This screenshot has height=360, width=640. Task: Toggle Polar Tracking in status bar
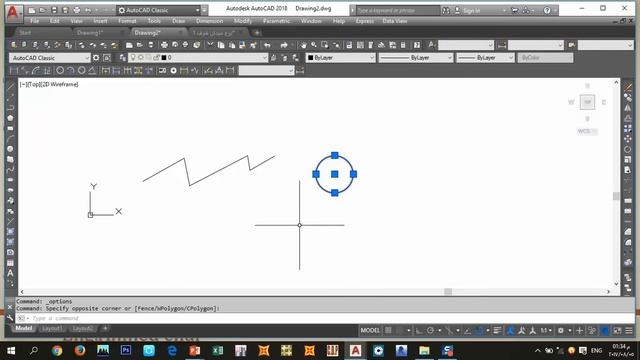point(430,331)
